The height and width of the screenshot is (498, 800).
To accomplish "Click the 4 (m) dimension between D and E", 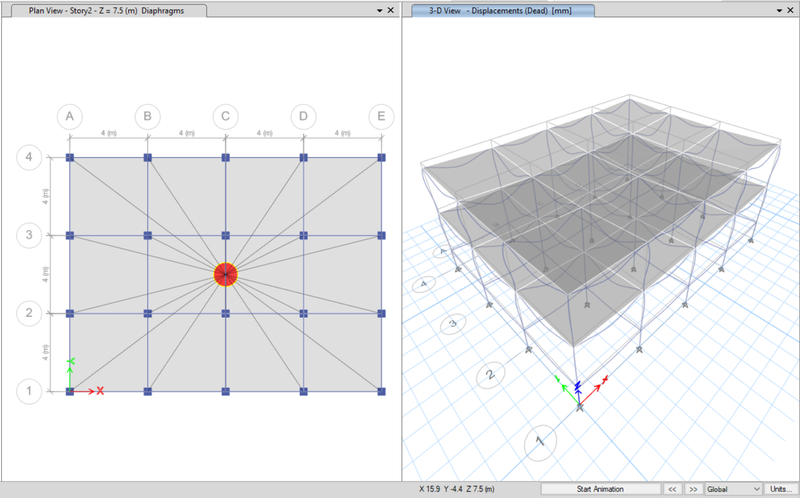I will pyautogui.click(x=342, y=133).
